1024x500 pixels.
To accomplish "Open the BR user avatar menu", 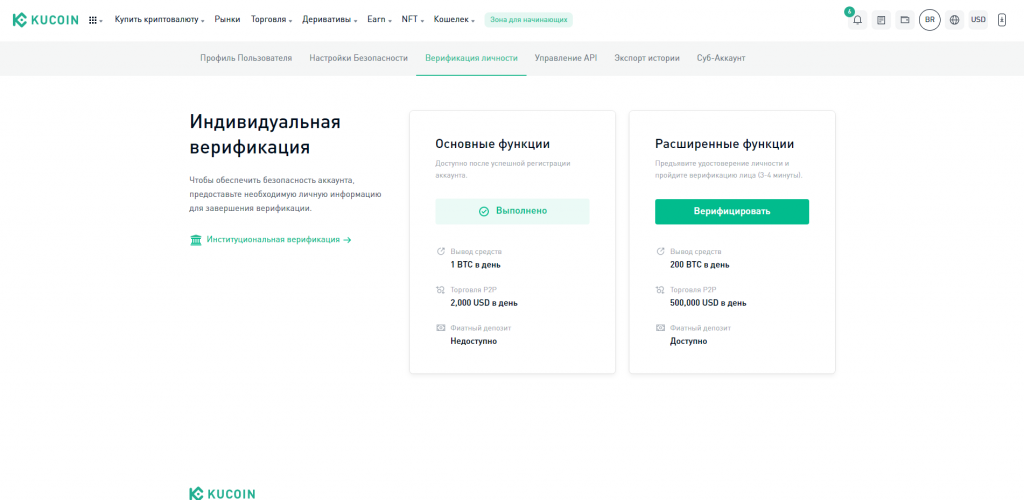I will pos(930,20).
